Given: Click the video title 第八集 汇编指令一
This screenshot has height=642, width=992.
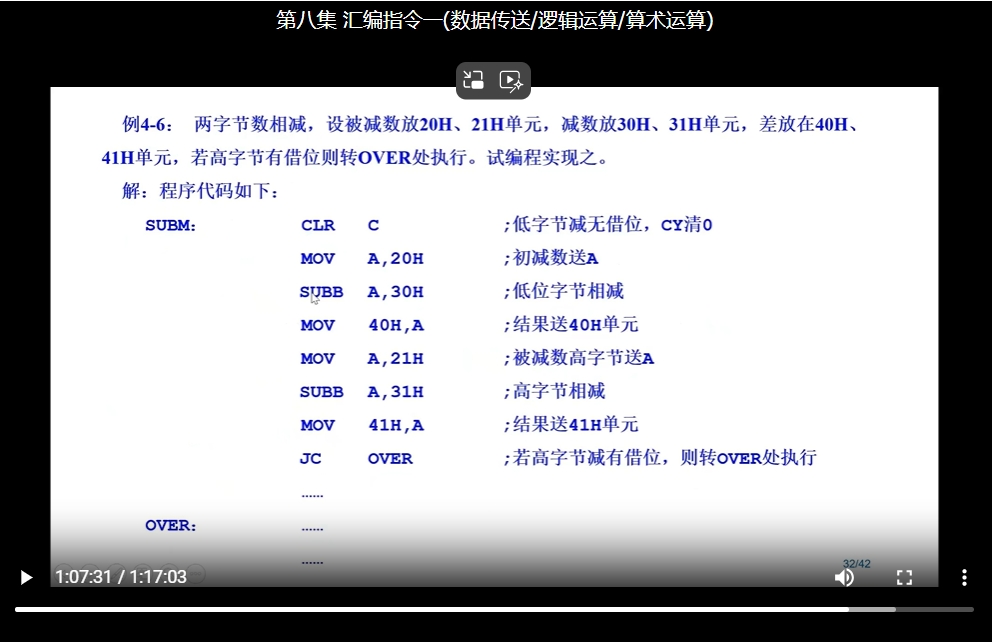Looking at the screenshot, I should coord(495,20).
